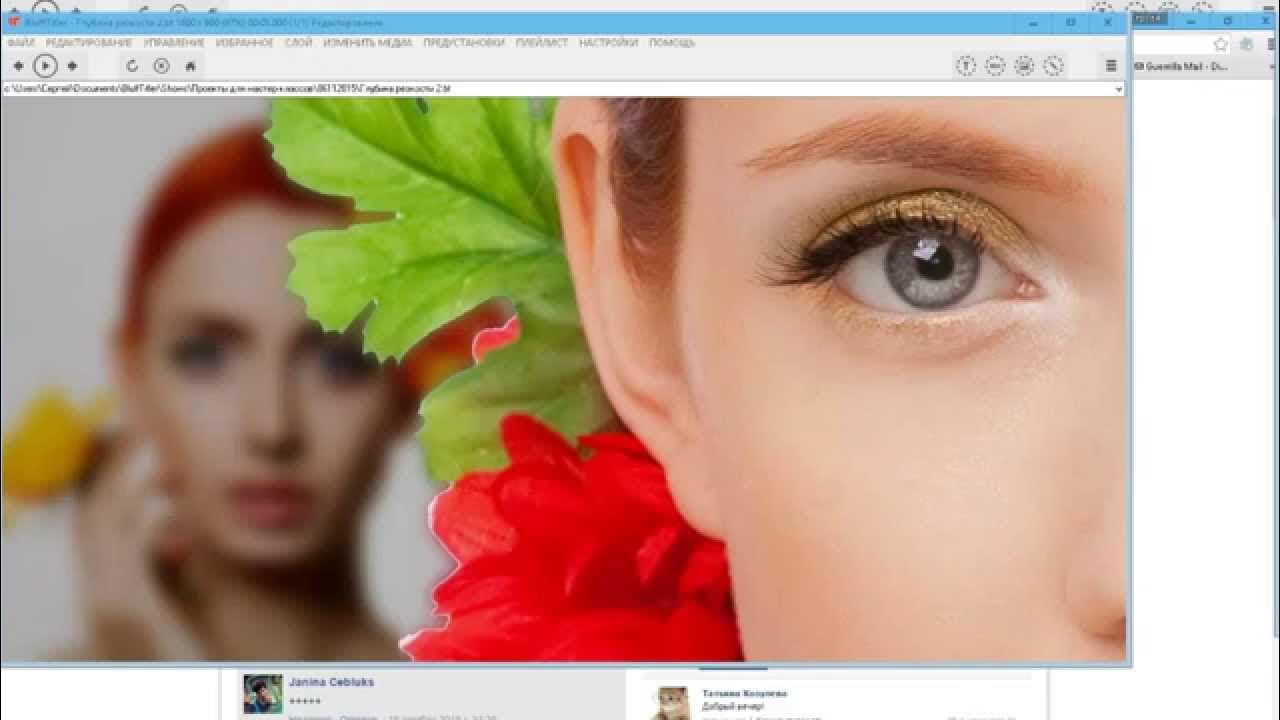Open the ПРЕДУСТАНОВКИ menu

pos(463,43)
